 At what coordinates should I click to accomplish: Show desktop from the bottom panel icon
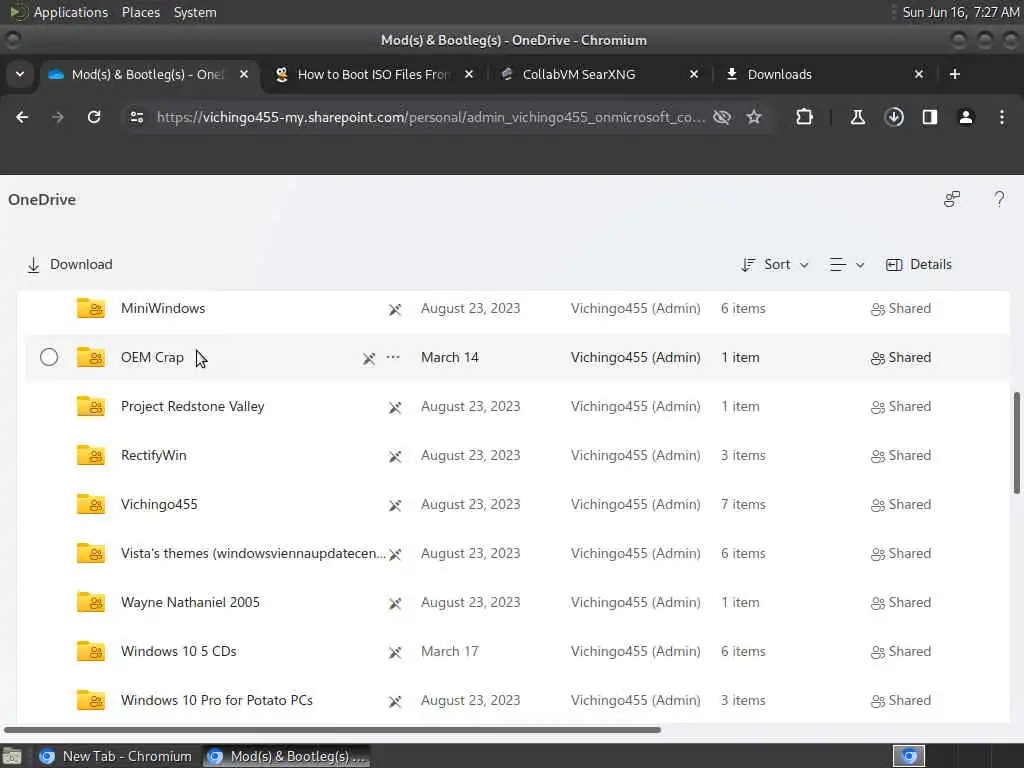pos(12,756)
